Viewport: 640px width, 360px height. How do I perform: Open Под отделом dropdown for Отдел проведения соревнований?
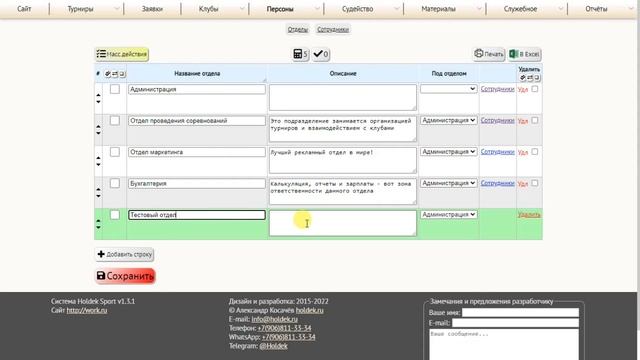tap(449, 120)
